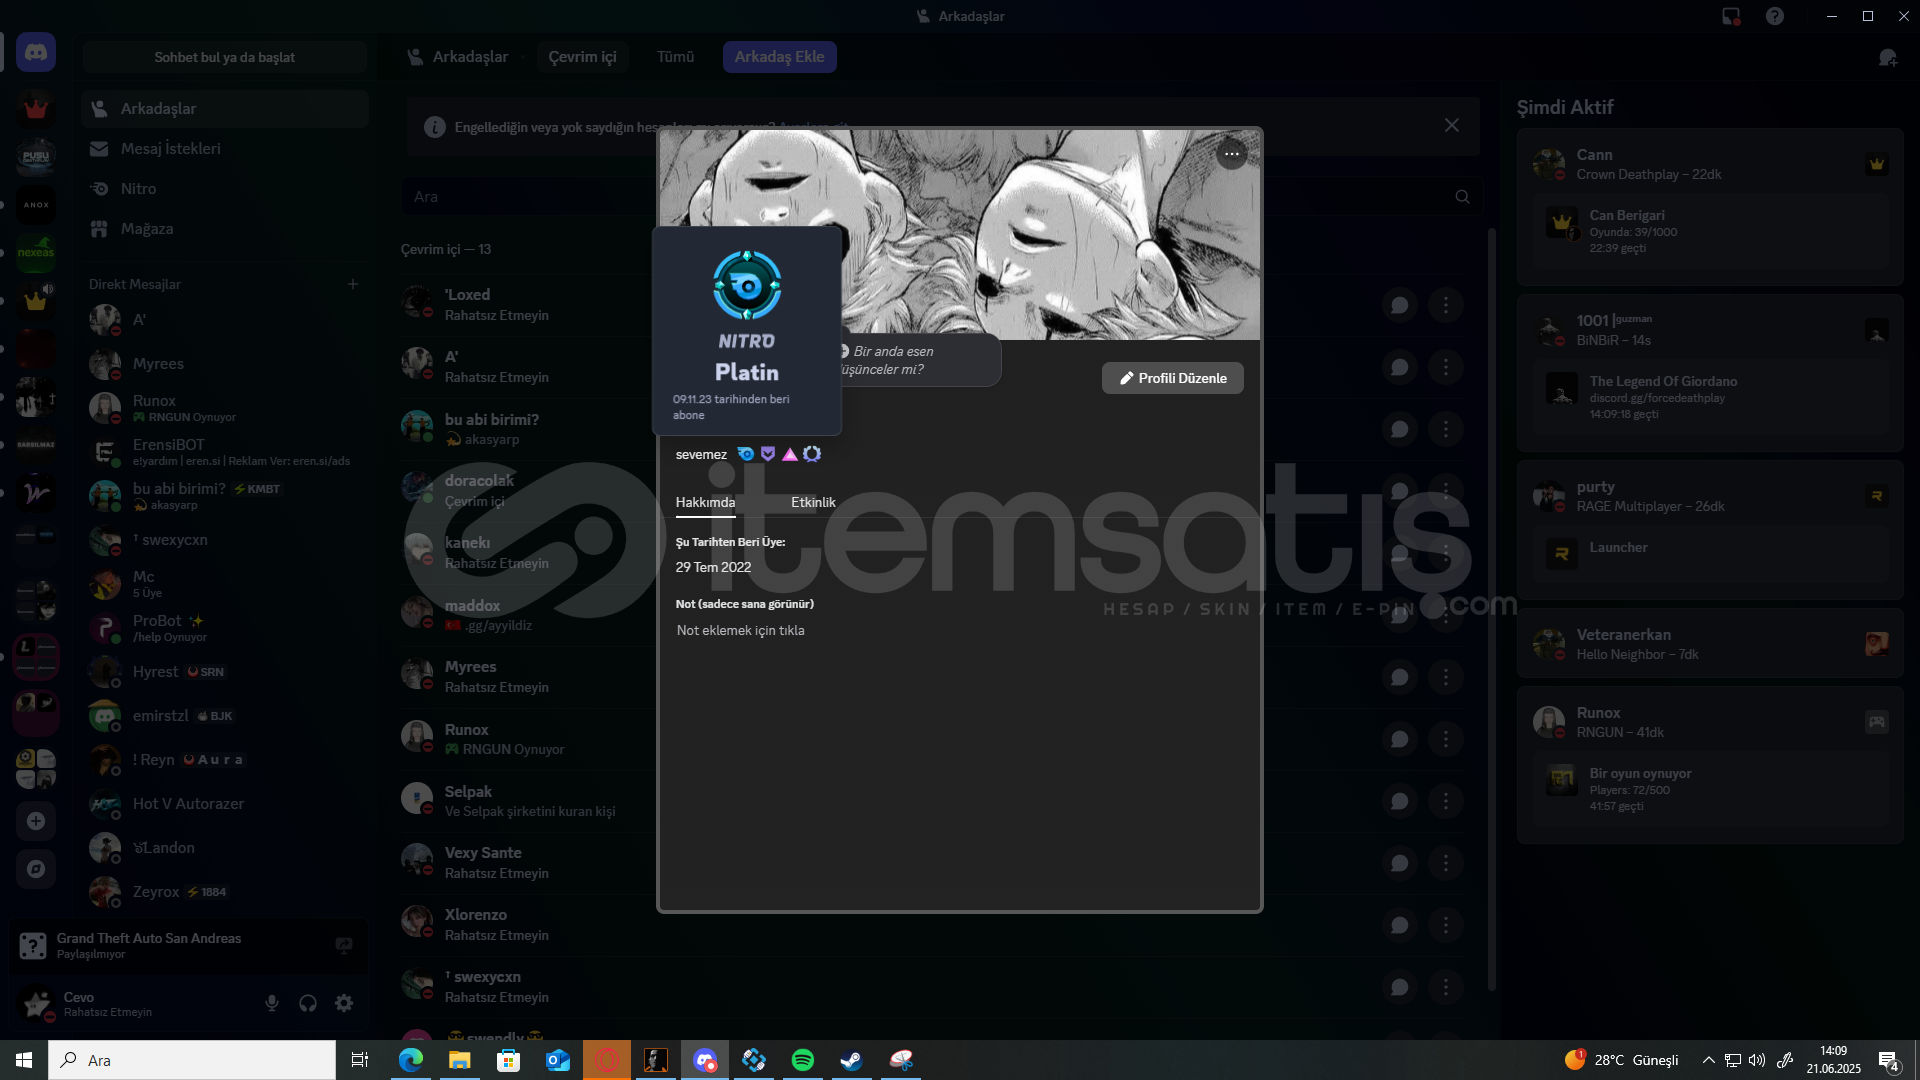Click the search magnifier in friends search
Viewport: 1920px width, 1080px height.
[1462, 197]
